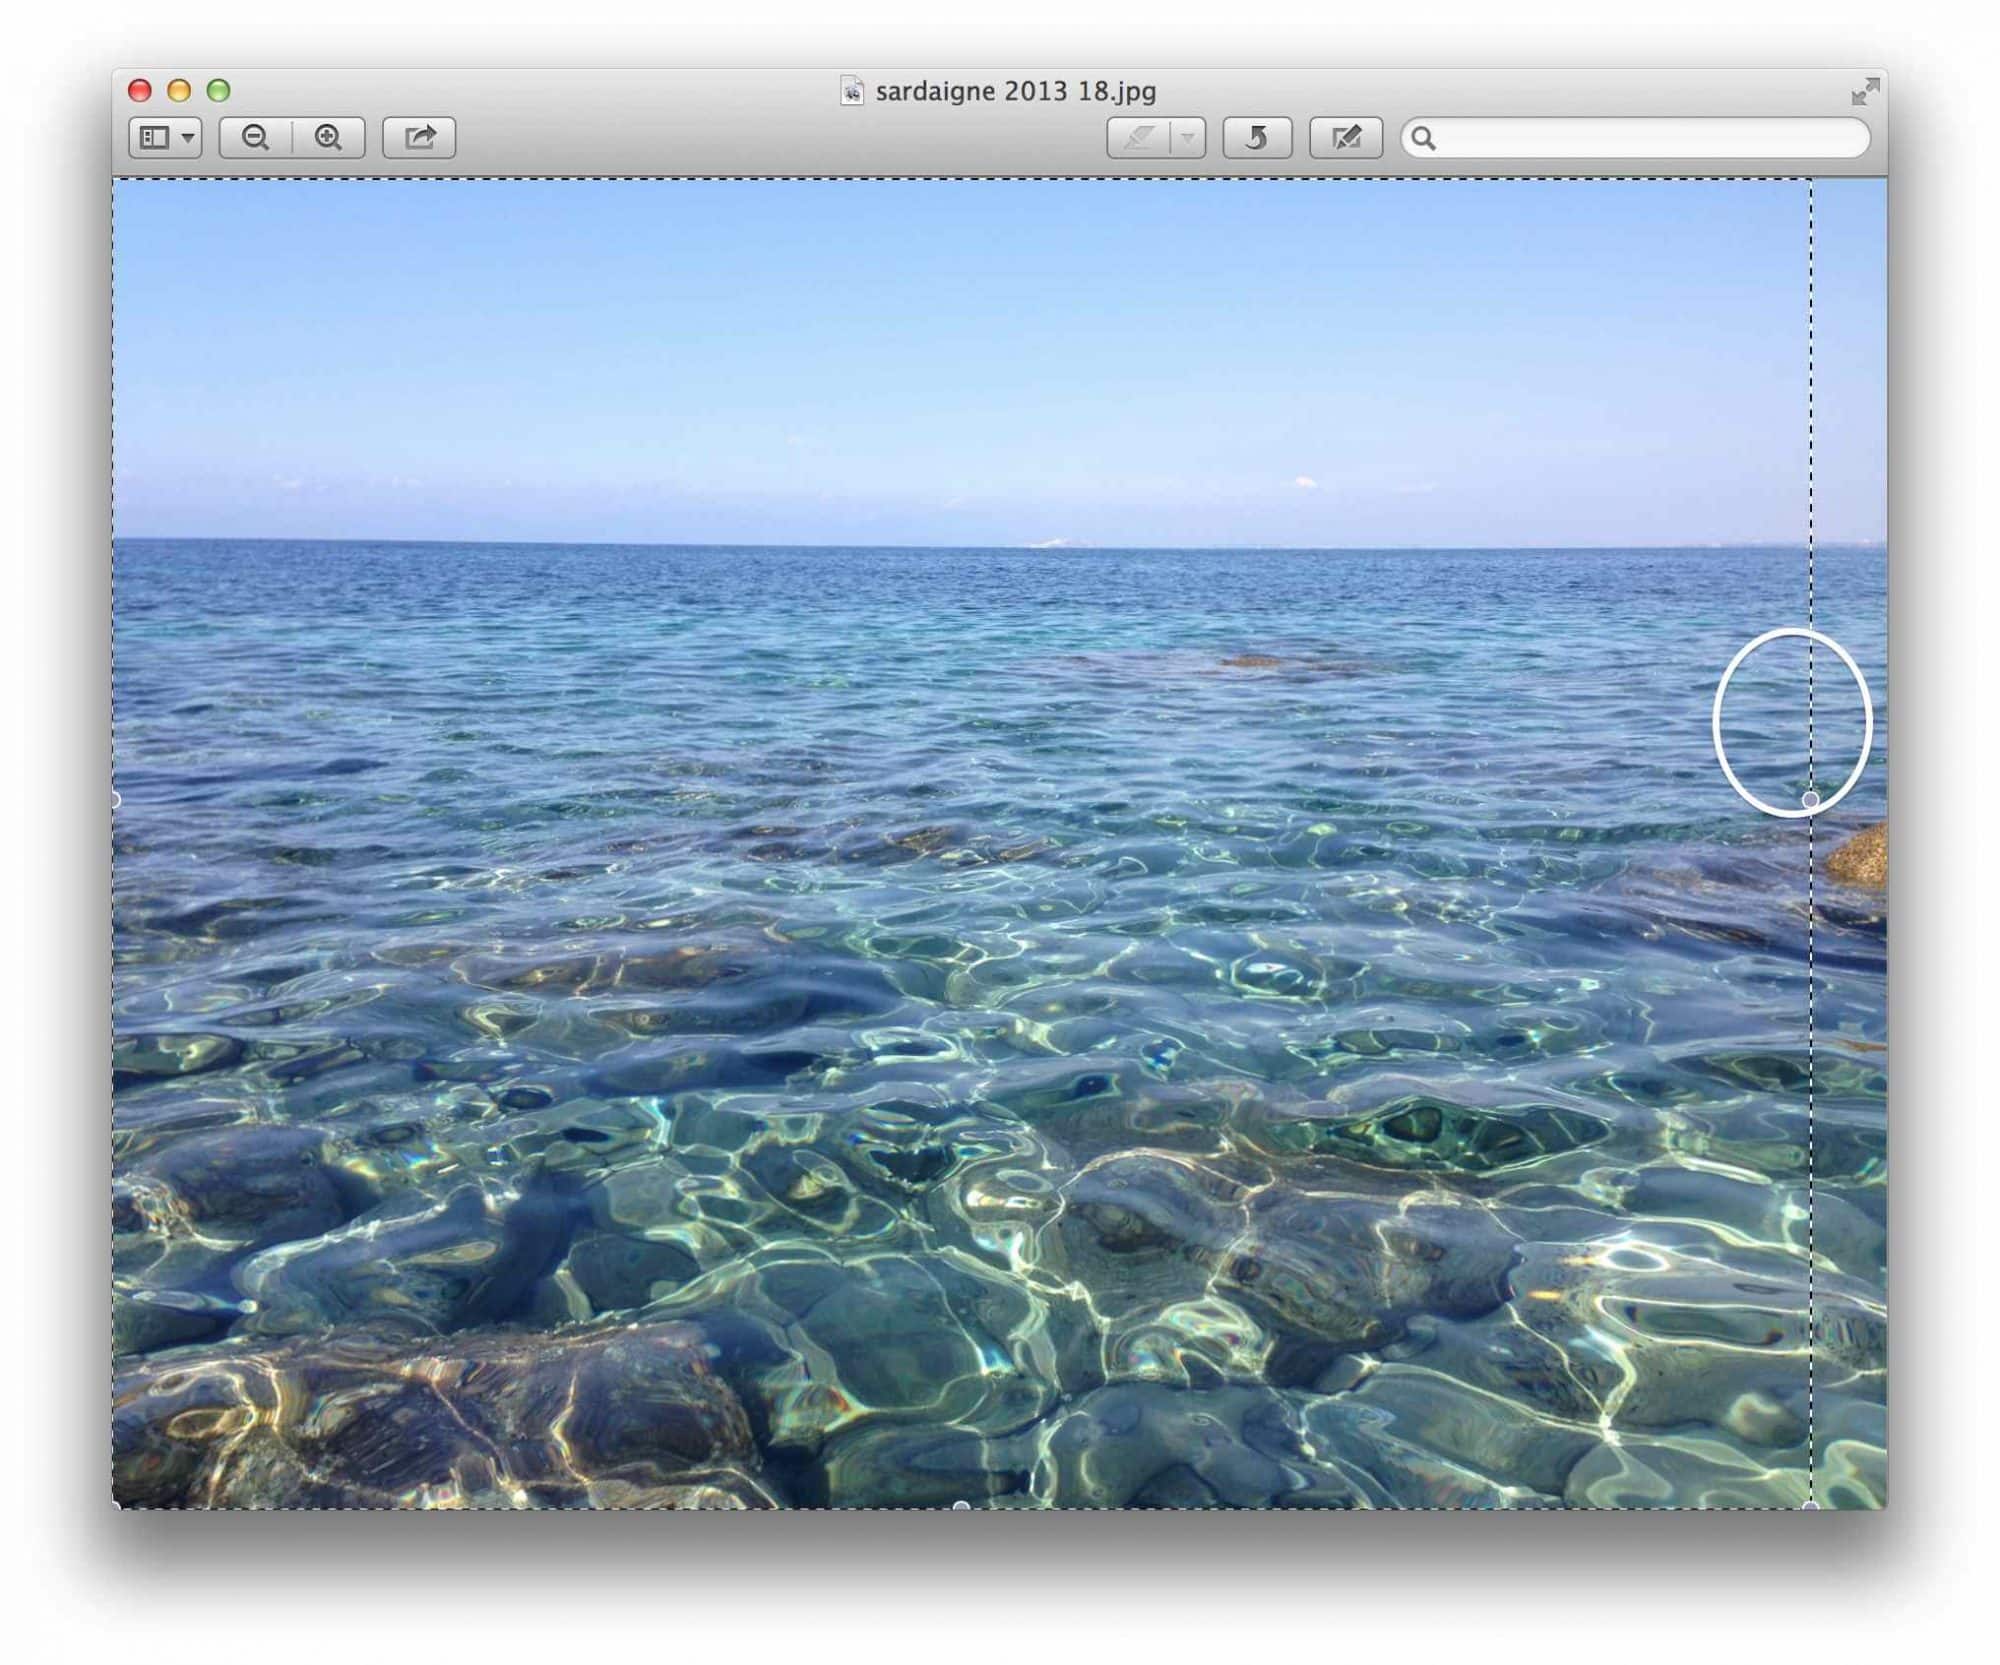Viewport: 2000px width, 1665px height.
Task: Click the selection's right-middle resize handle
Action: 1811,800
